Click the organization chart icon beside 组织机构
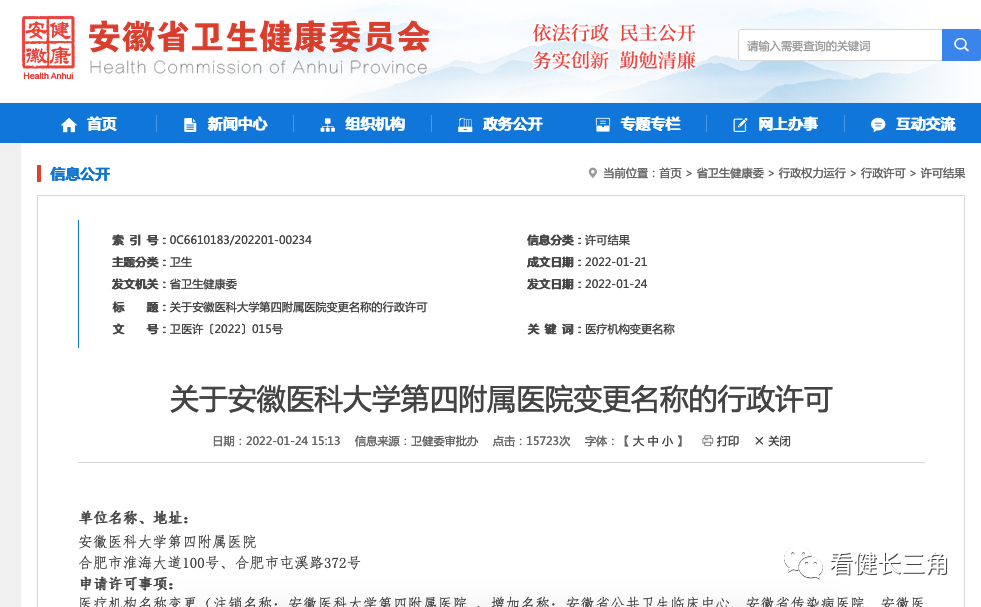The height and width of the screenshot is (607, 981). (x=327, y=125)
